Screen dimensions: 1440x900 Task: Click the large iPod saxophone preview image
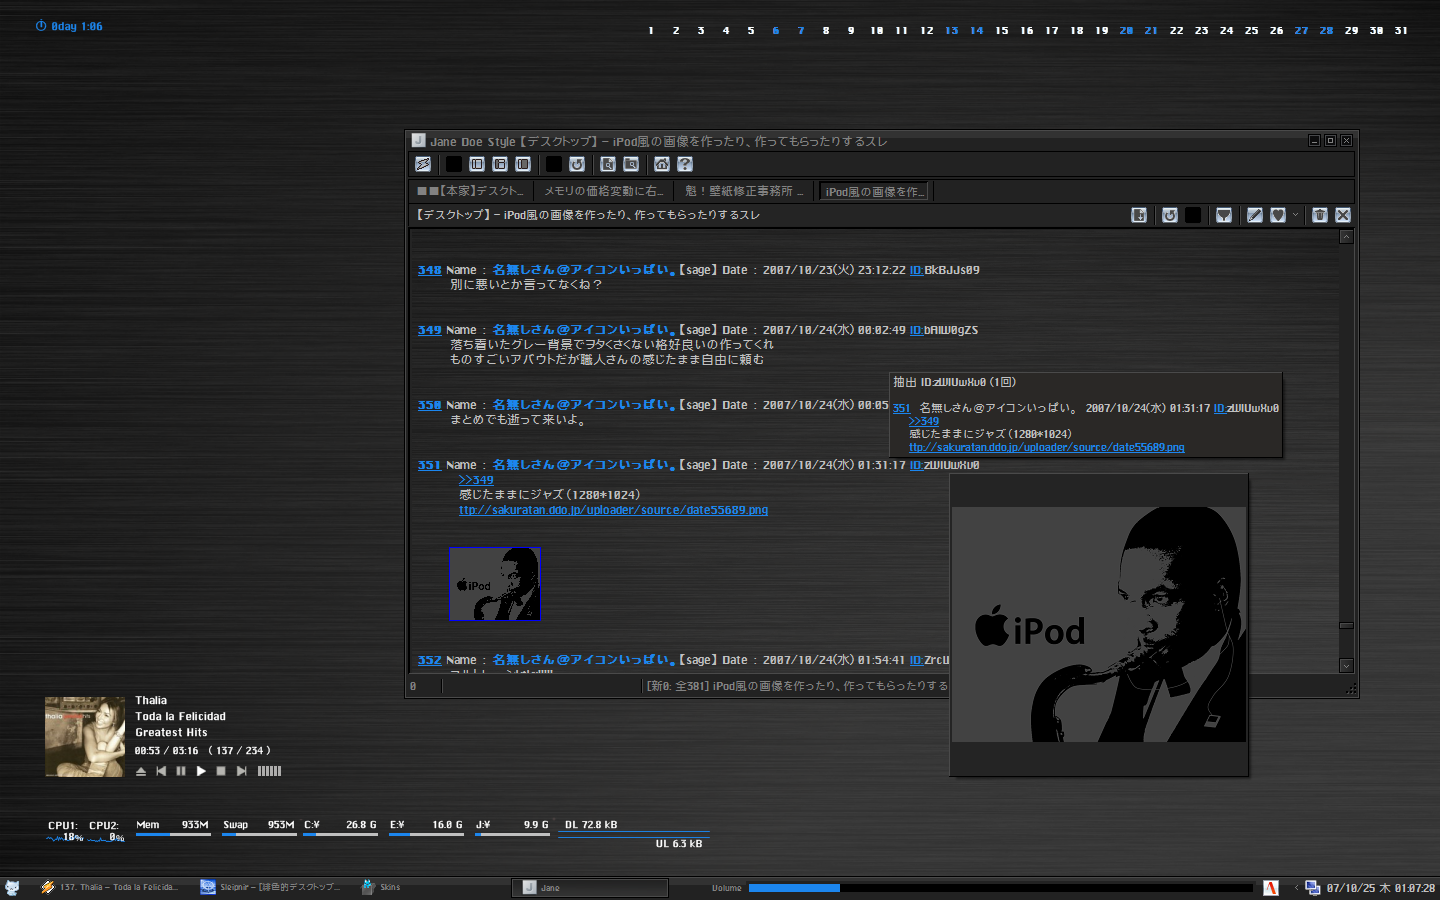(x=1098, y=624)
